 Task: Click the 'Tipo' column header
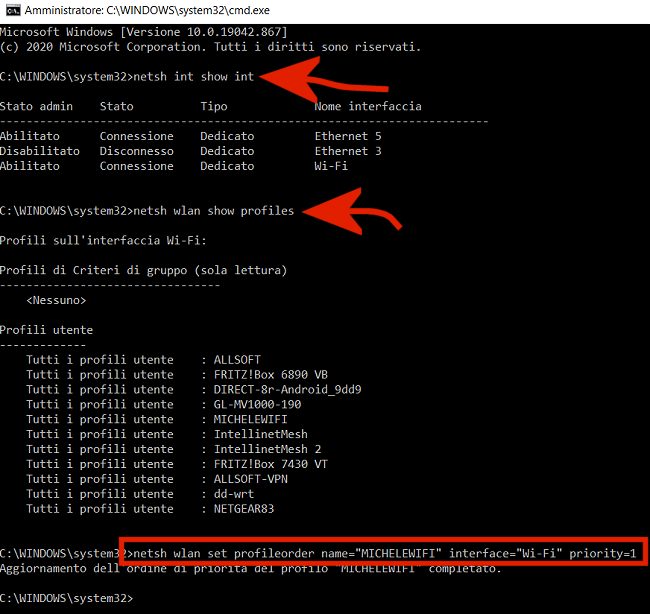(214, 107)
